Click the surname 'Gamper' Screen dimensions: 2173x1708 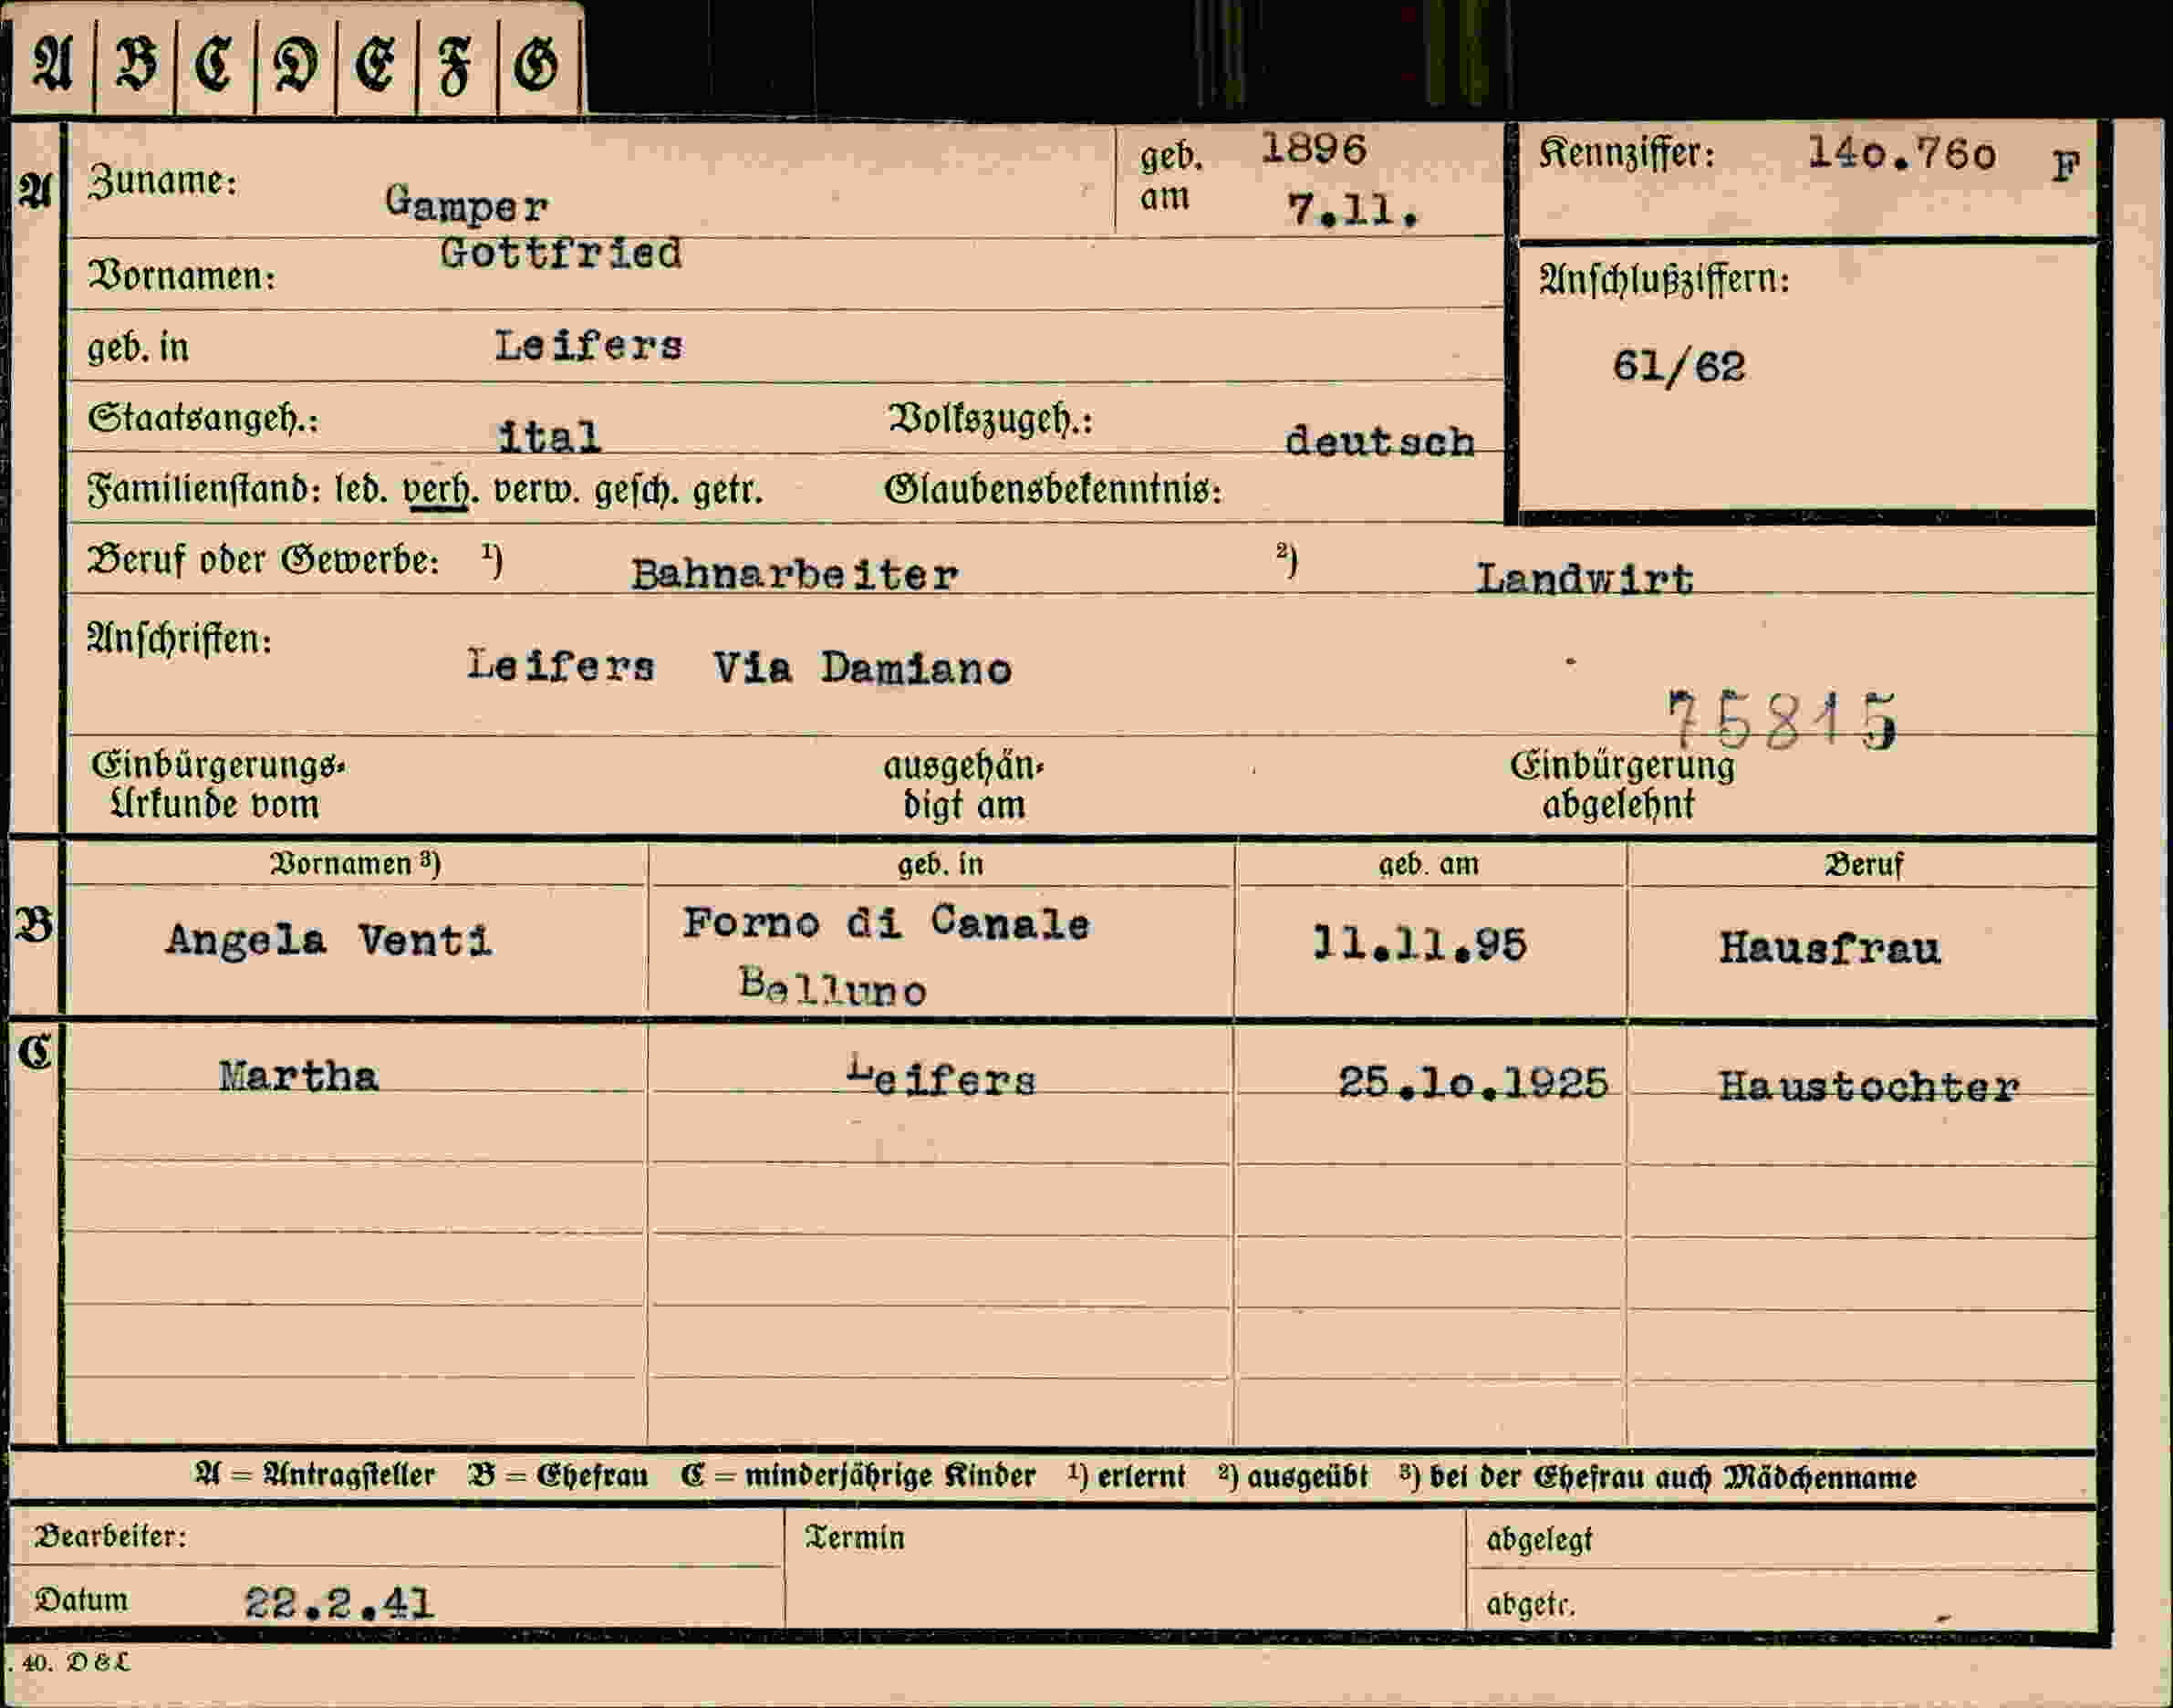tap(467, 204)
